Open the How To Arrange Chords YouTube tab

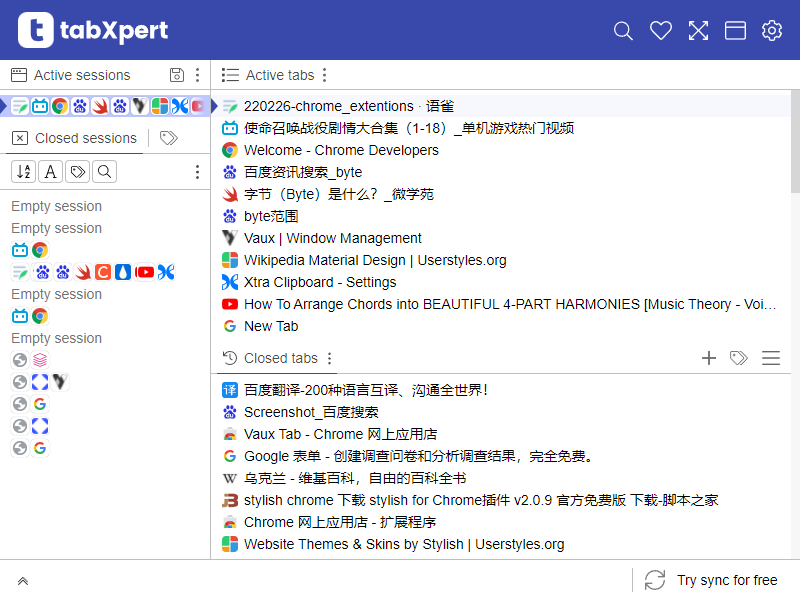tap(501, 304)
